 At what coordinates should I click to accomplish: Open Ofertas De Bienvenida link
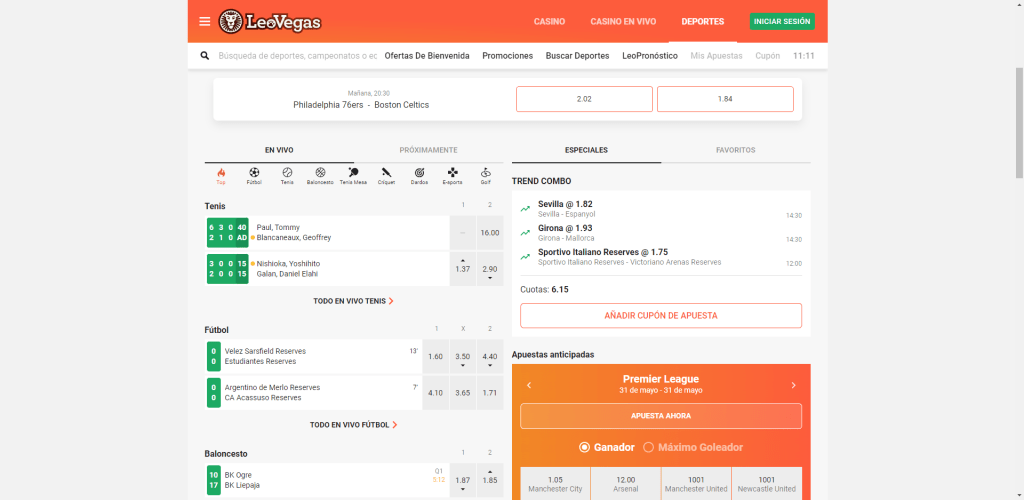[x=427, y=56]
